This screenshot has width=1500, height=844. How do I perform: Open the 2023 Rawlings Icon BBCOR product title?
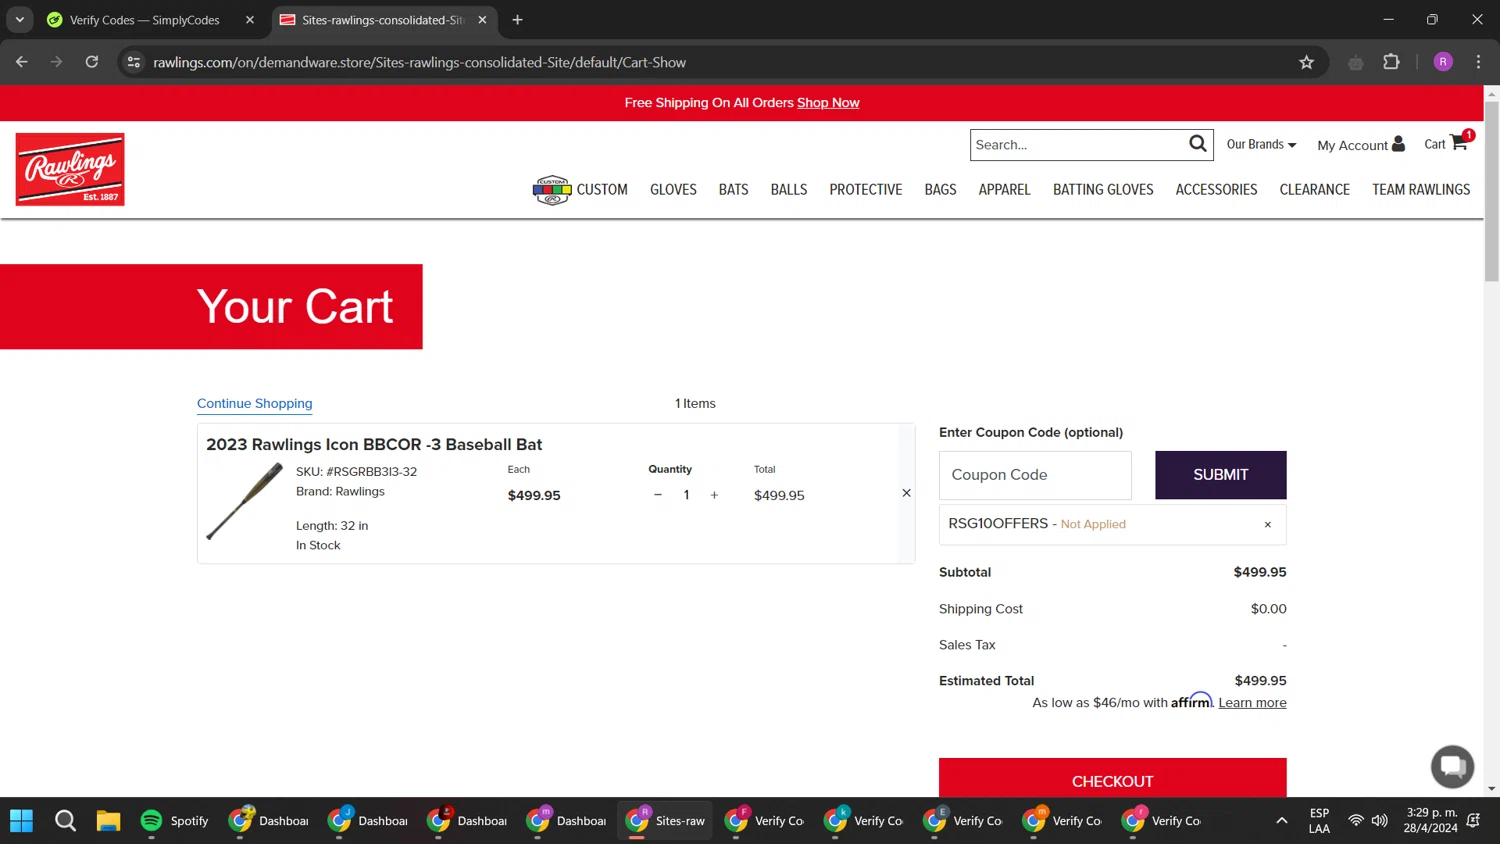(x=374, y=444)
